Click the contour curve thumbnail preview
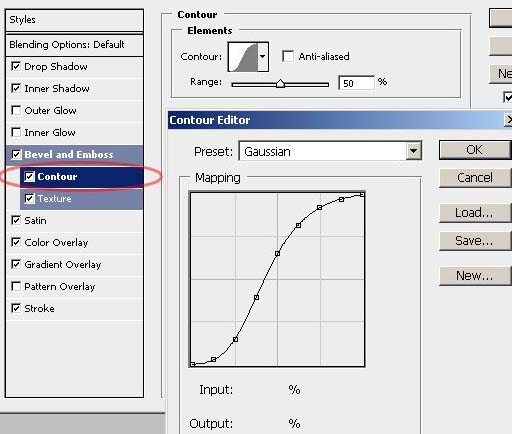The height and width of the screenshot is (434, 512). (x=243, y=57)
